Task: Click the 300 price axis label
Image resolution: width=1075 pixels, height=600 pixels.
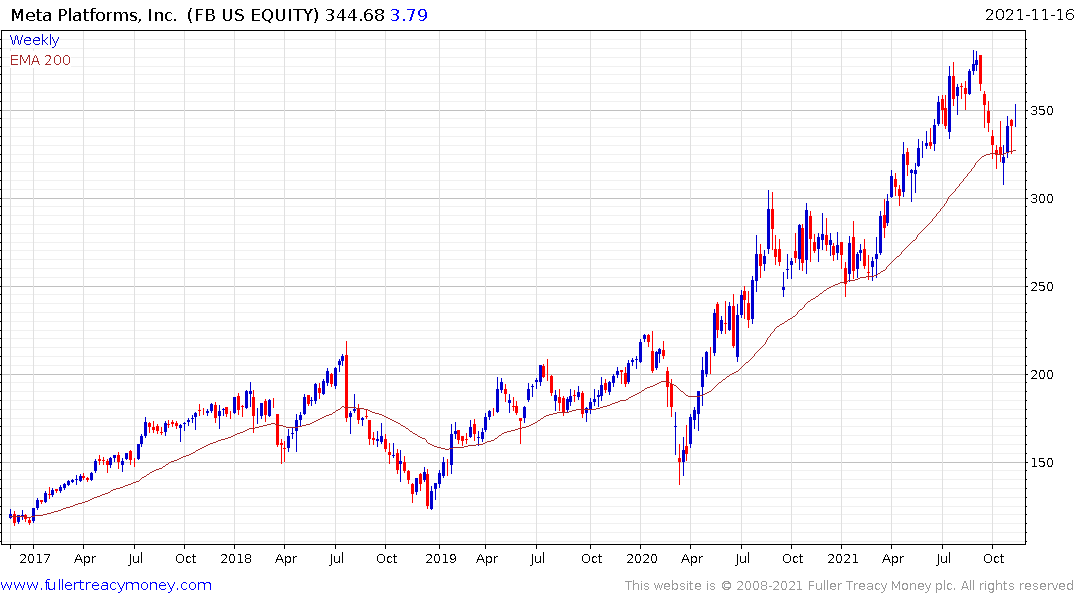Action: coord(1042,199)
